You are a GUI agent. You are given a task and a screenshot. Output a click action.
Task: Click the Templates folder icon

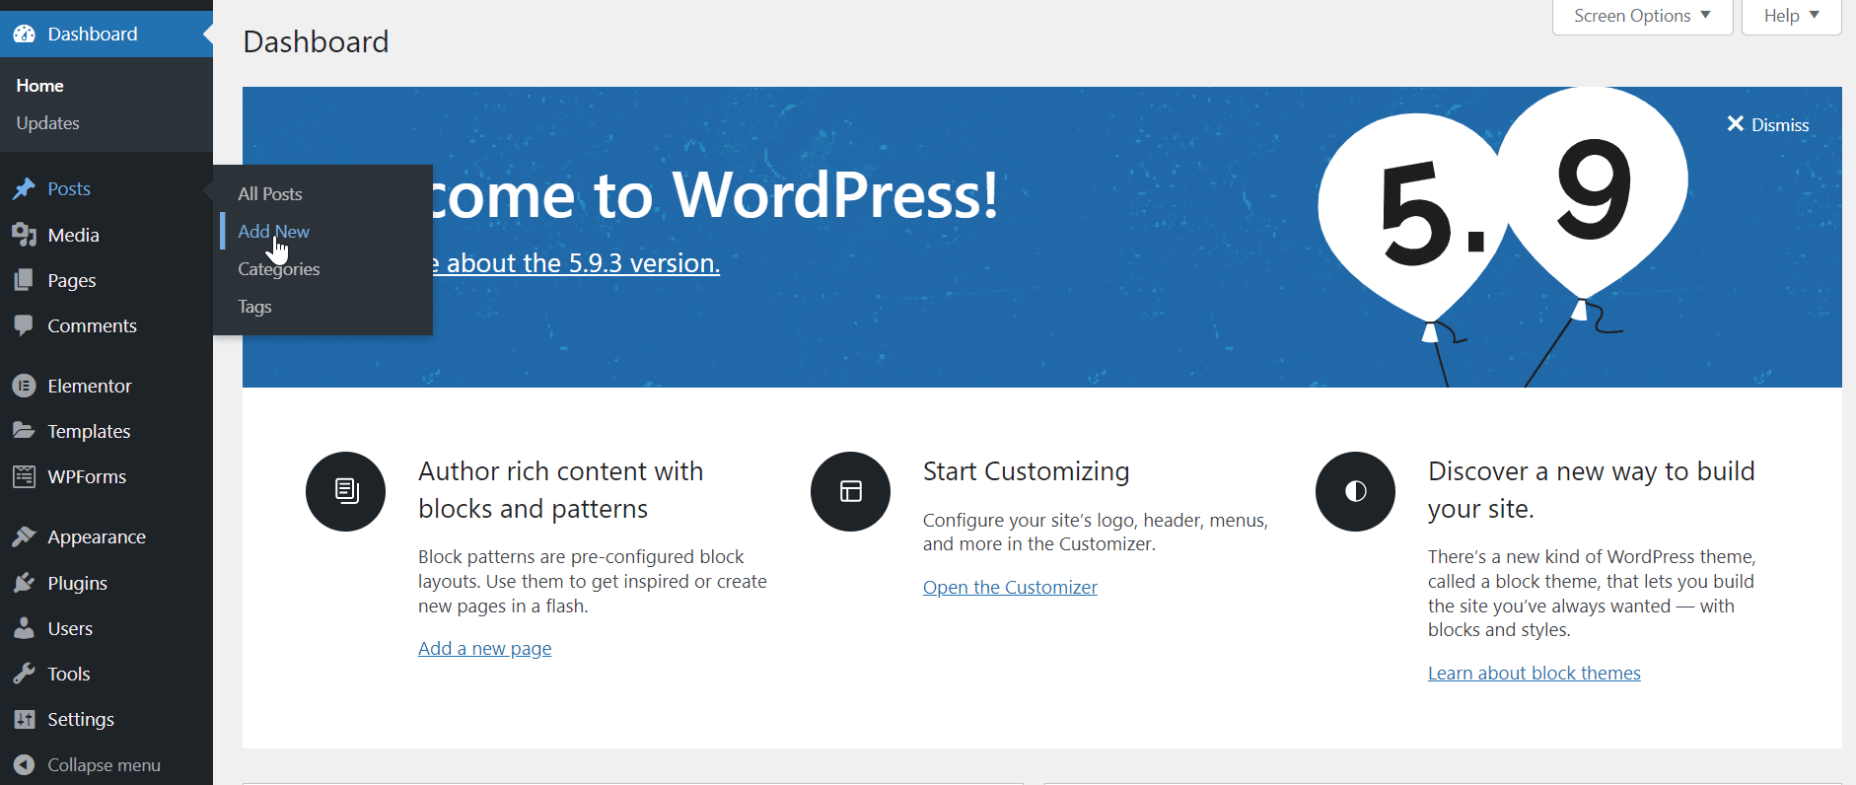[24, 431]
